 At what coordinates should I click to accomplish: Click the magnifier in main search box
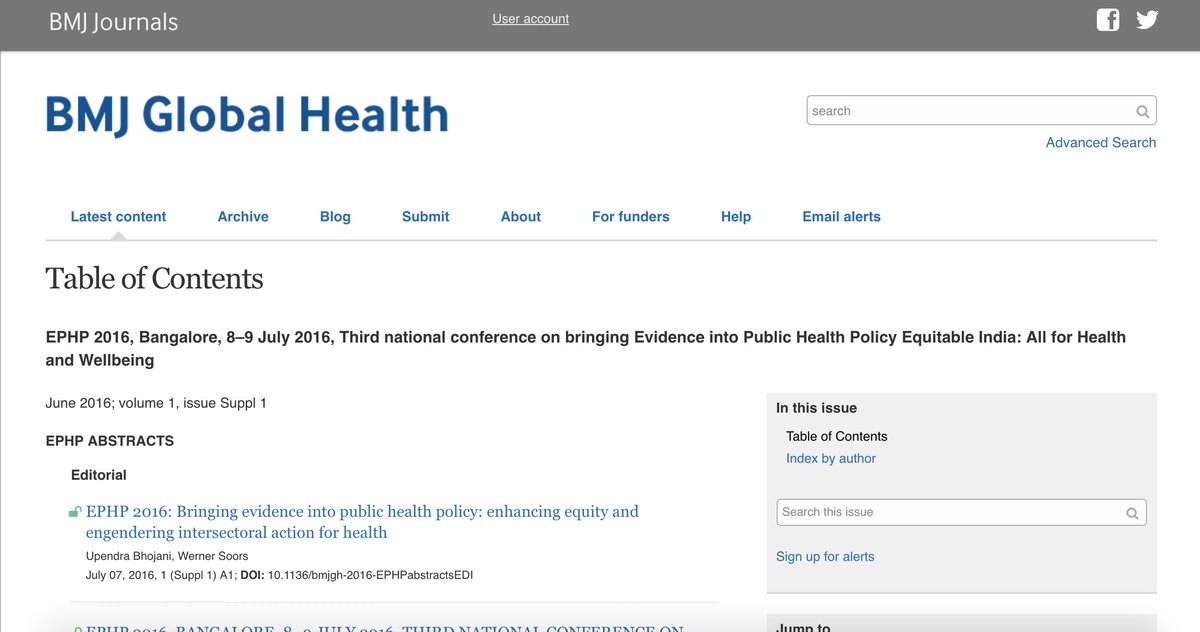pos(1142,112)
